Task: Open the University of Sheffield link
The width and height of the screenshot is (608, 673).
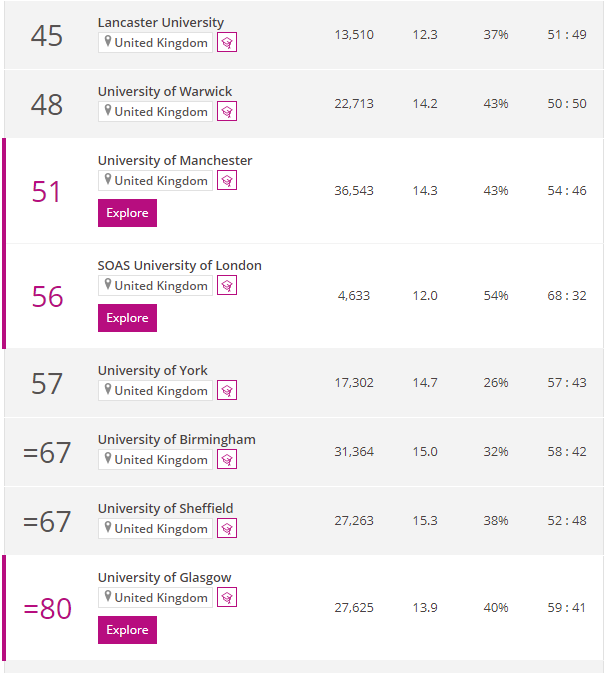Action: [165, 508]
